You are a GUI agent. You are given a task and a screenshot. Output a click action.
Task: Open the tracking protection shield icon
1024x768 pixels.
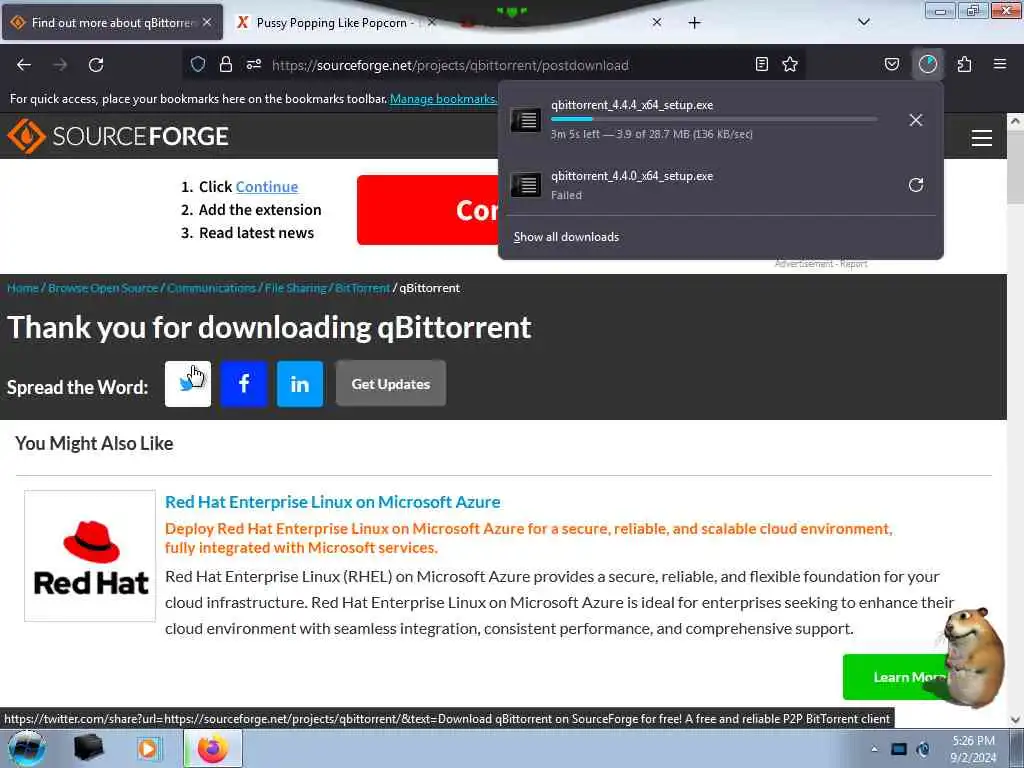click(198, 64)
